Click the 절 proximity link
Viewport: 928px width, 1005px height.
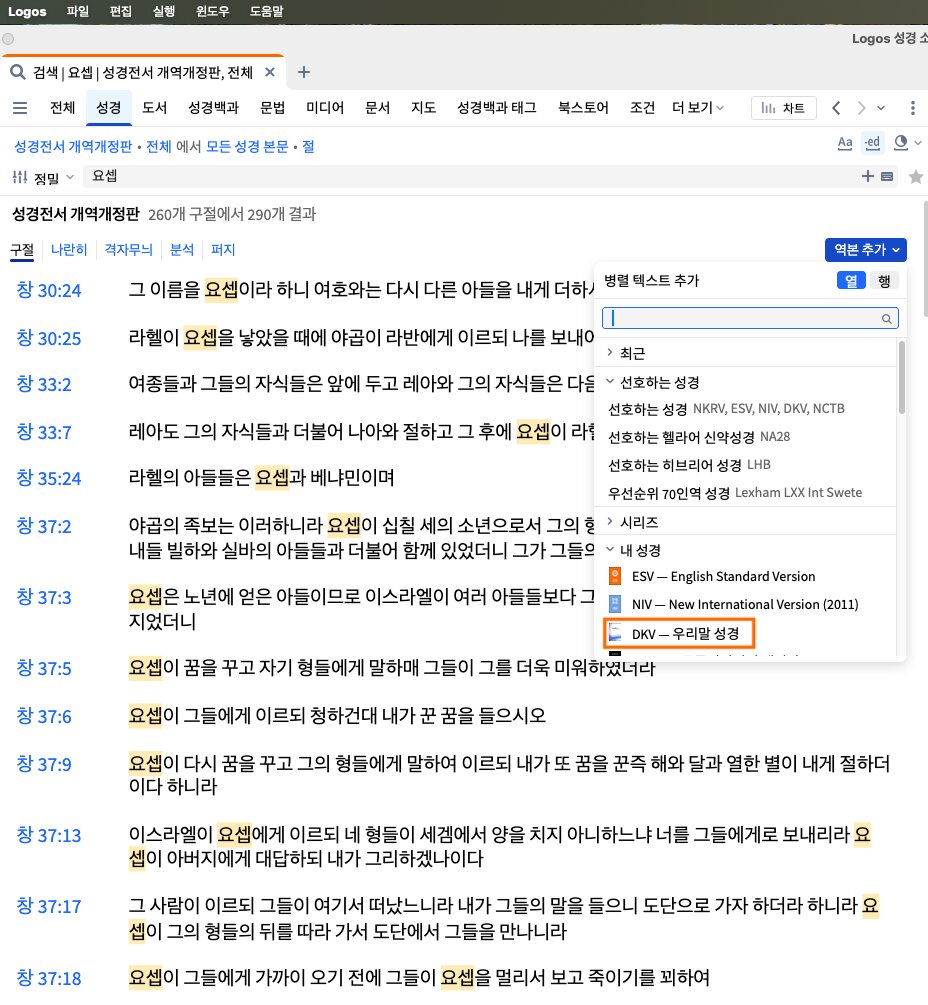click(308, 147)
